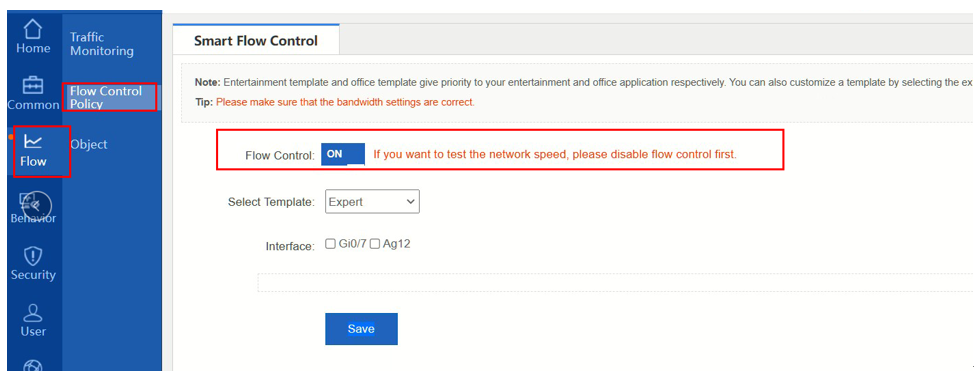Click the Expert dropdown arrow
Viewport: 974px width, 388px height.
click(x=409, y=202)
